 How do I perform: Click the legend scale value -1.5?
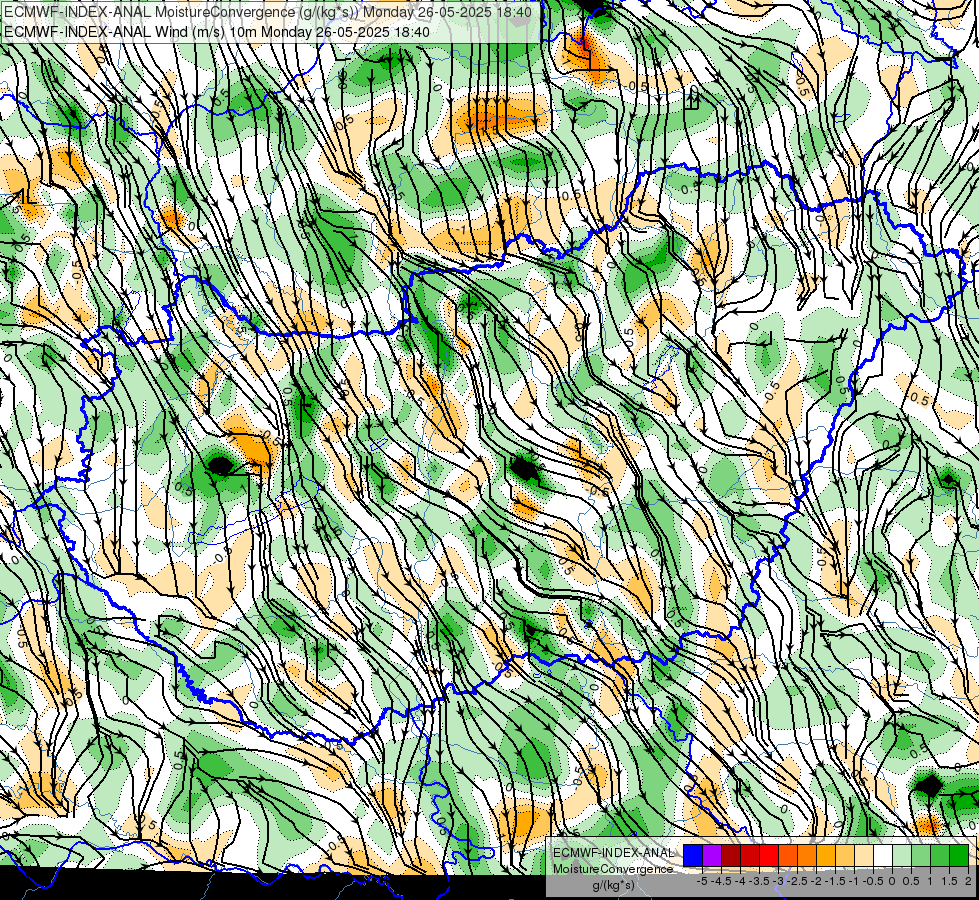click(835, 881)
